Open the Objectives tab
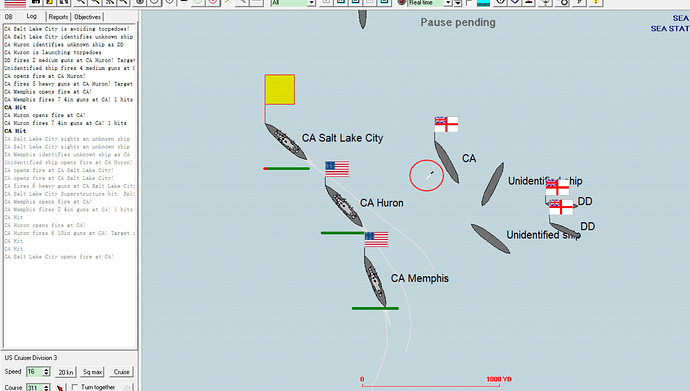This screenshot has height=391, width=690. (87, 17)
